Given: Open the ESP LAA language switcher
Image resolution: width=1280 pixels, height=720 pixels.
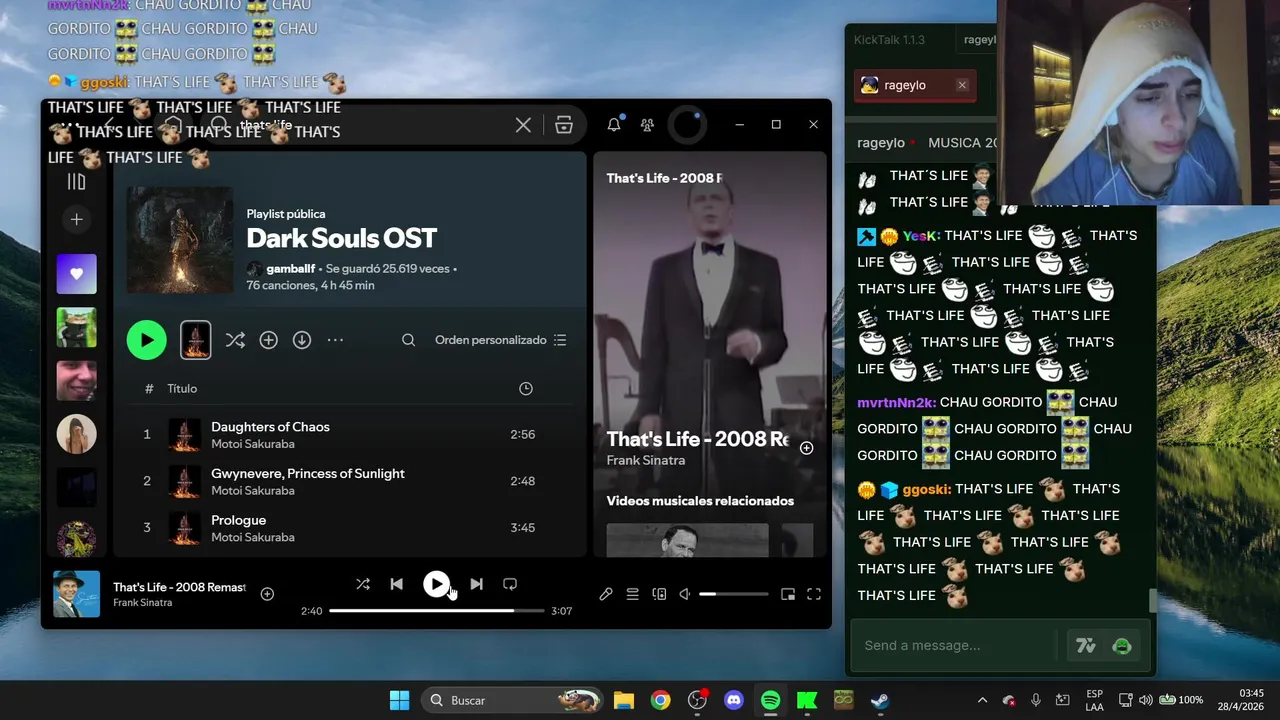Looking at the screenshot, I should (1094, 700).
